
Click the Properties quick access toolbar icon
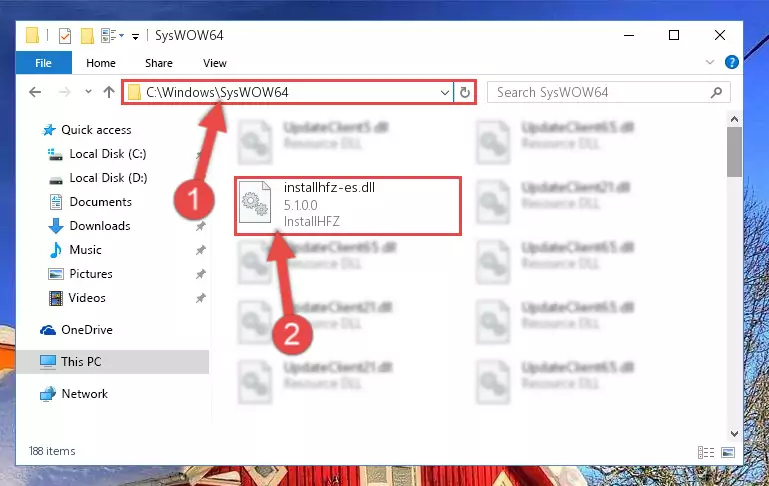coord(65,36)
